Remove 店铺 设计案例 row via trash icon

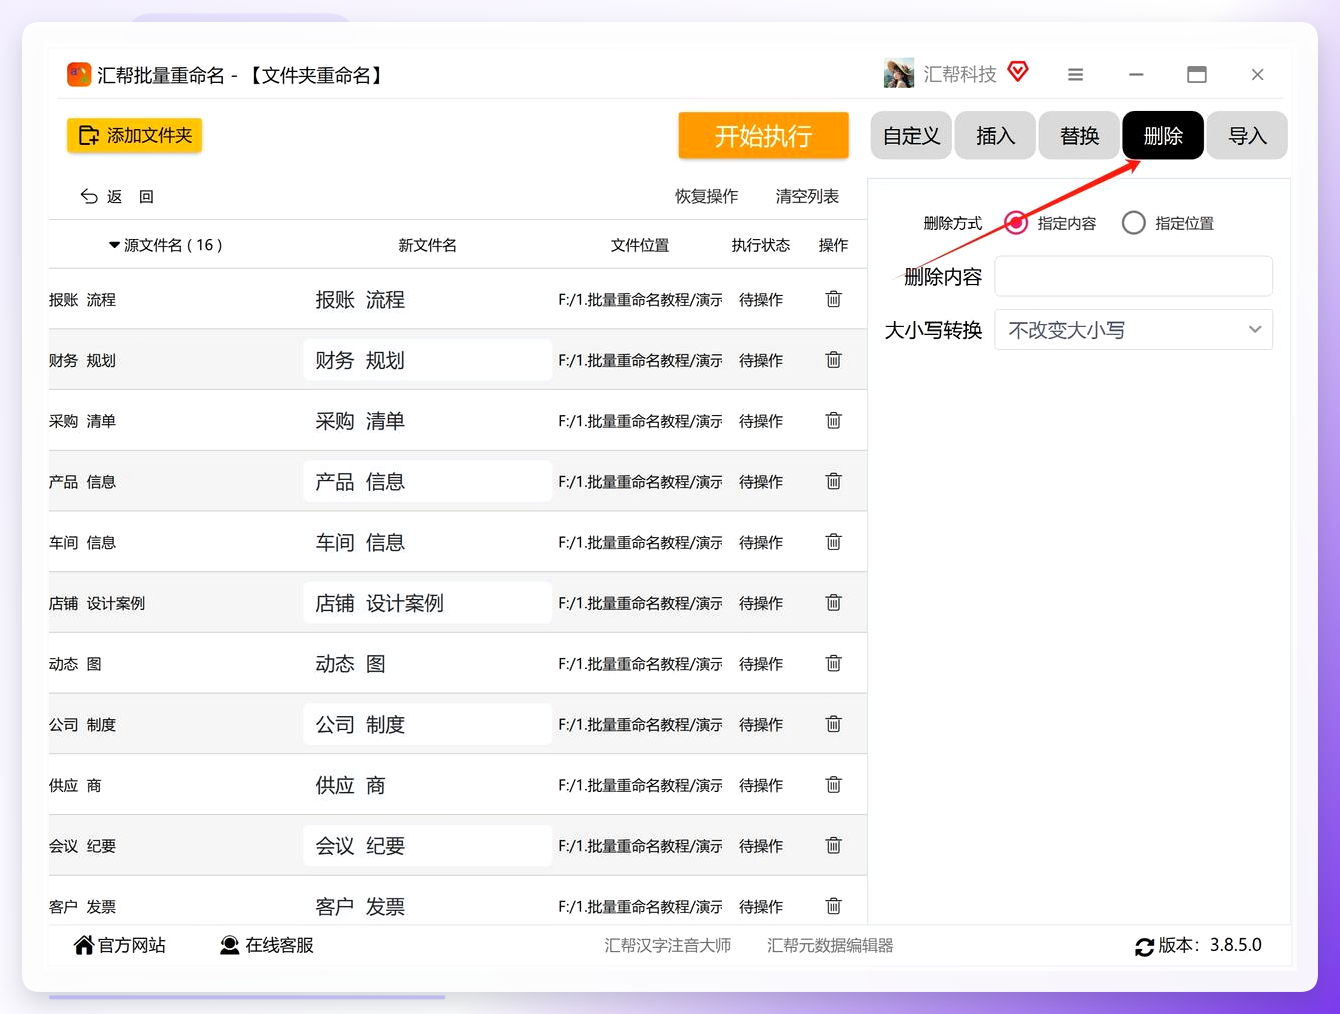(833, 603)
